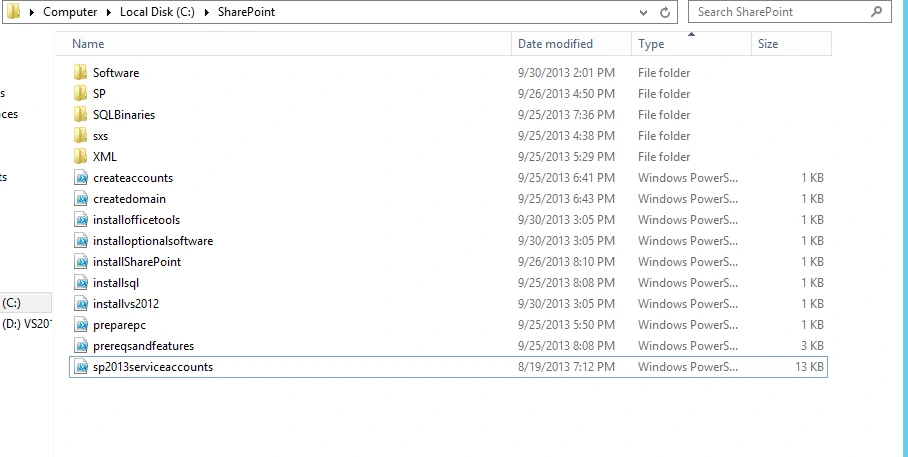Expand the arrow before Computer in address bar

(32, 12)
